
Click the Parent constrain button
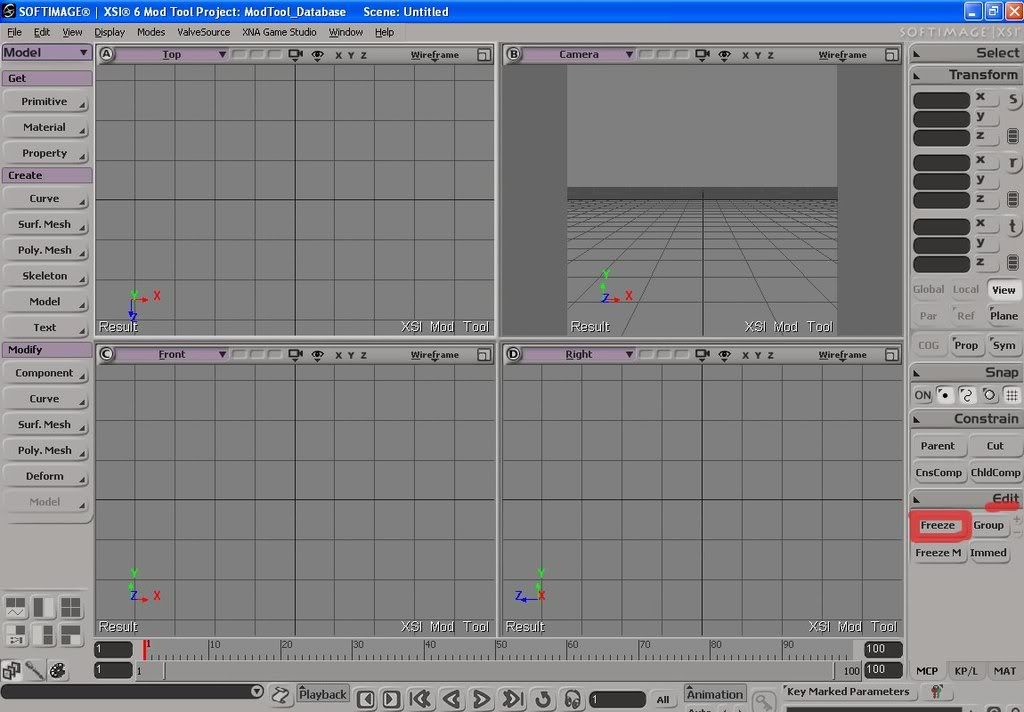(x=938, y=446)
